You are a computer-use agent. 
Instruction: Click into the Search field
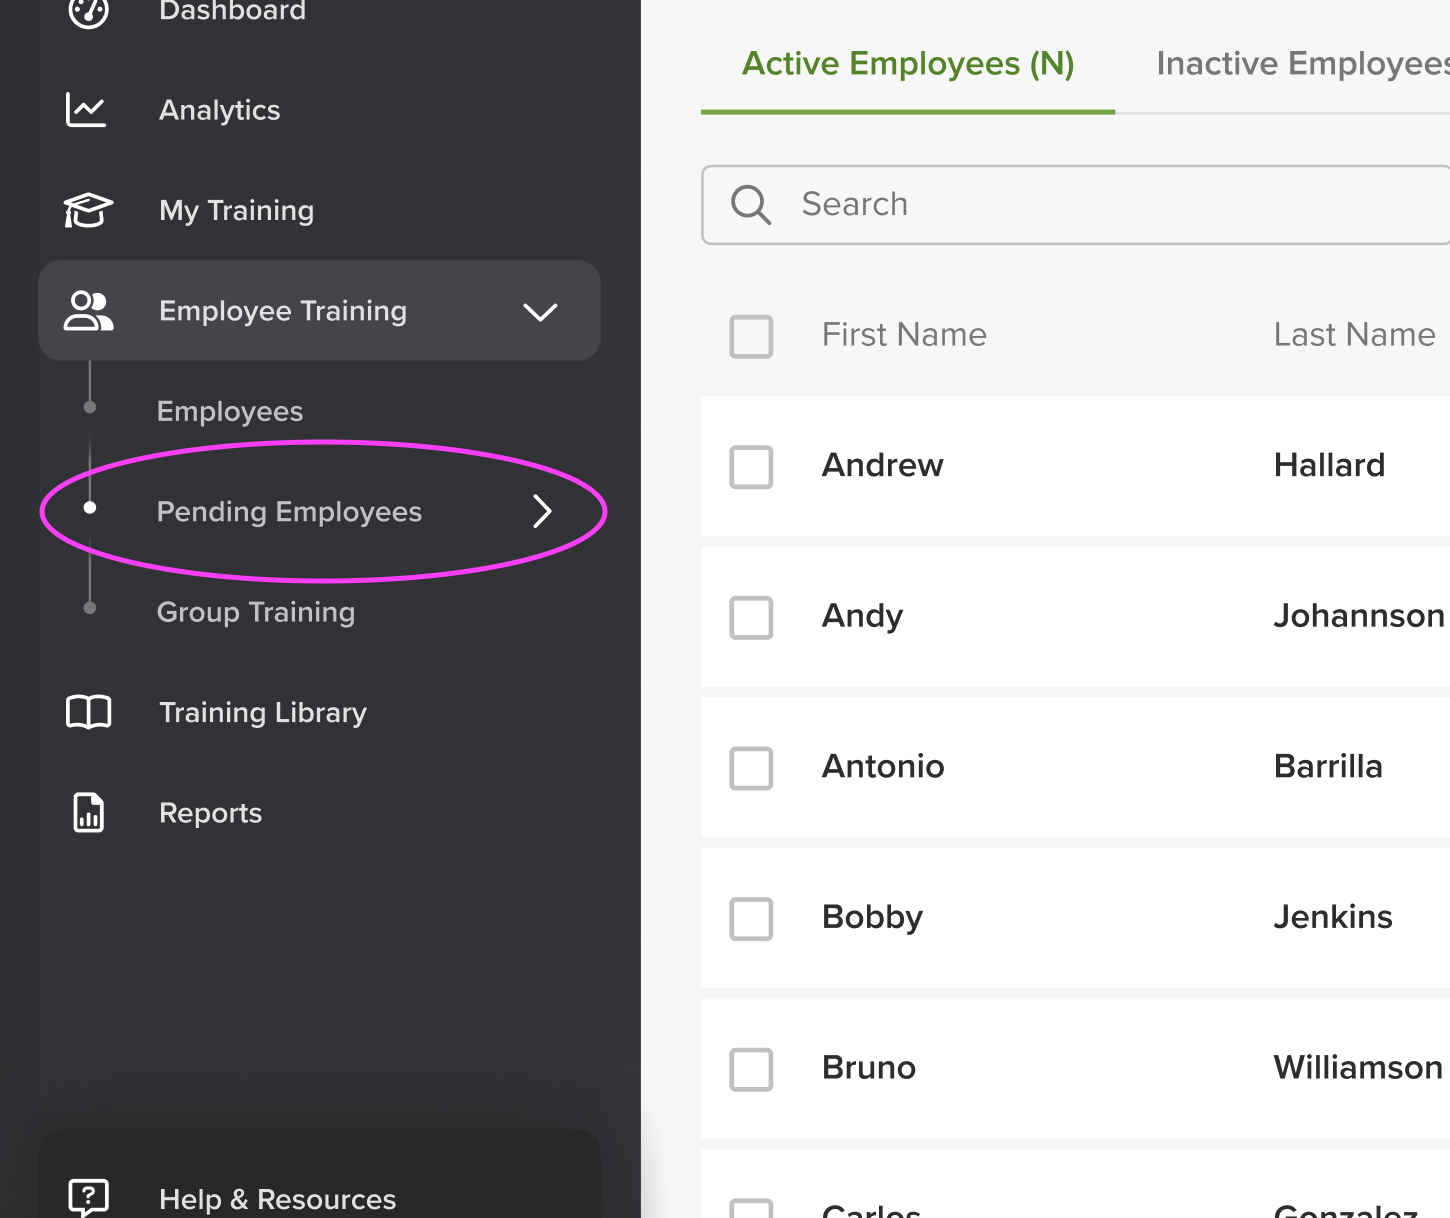coord(1076,205)
